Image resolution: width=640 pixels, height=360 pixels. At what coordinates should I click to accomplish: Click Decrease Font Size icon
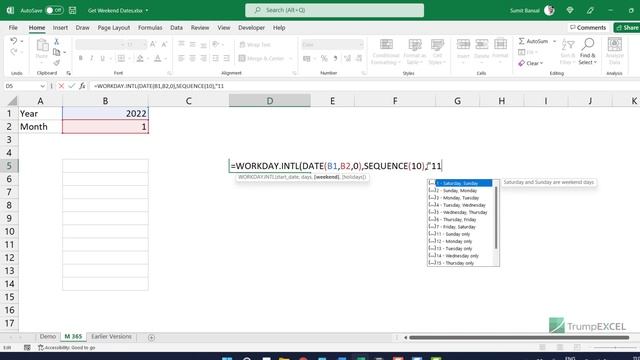164,44
